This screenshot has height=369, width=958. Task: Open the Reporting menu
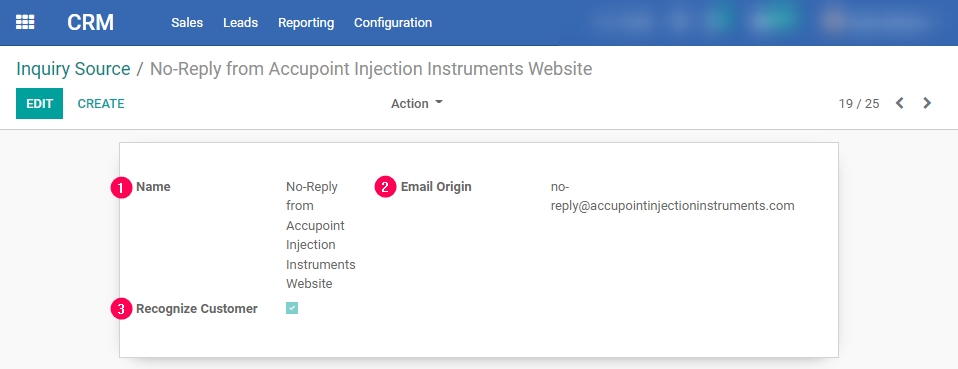(306, 23)
